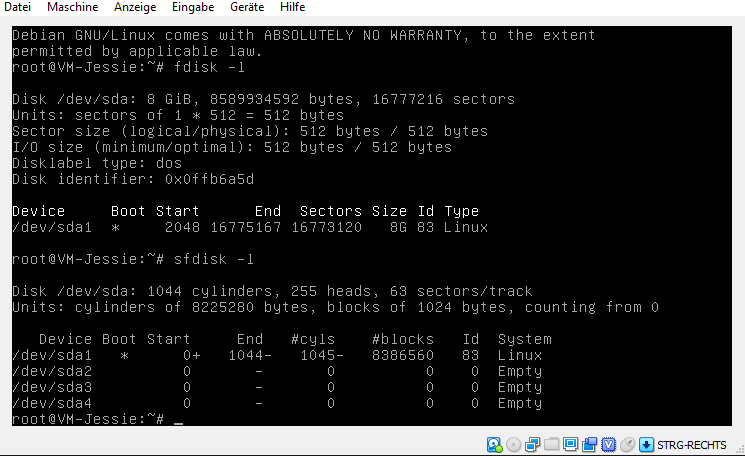Click the '16773120' sectors value

coord(326,227)
